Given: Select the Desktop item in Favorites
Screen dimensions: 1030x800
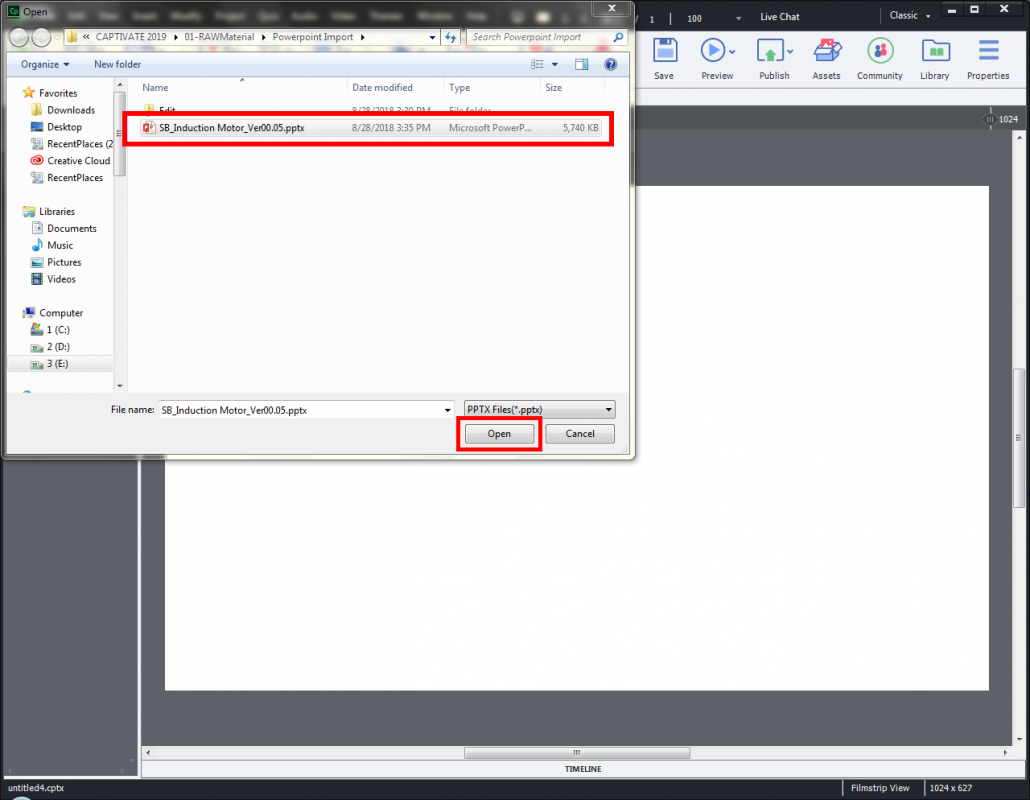Looking at the screenshot, I should pos(65,126).
